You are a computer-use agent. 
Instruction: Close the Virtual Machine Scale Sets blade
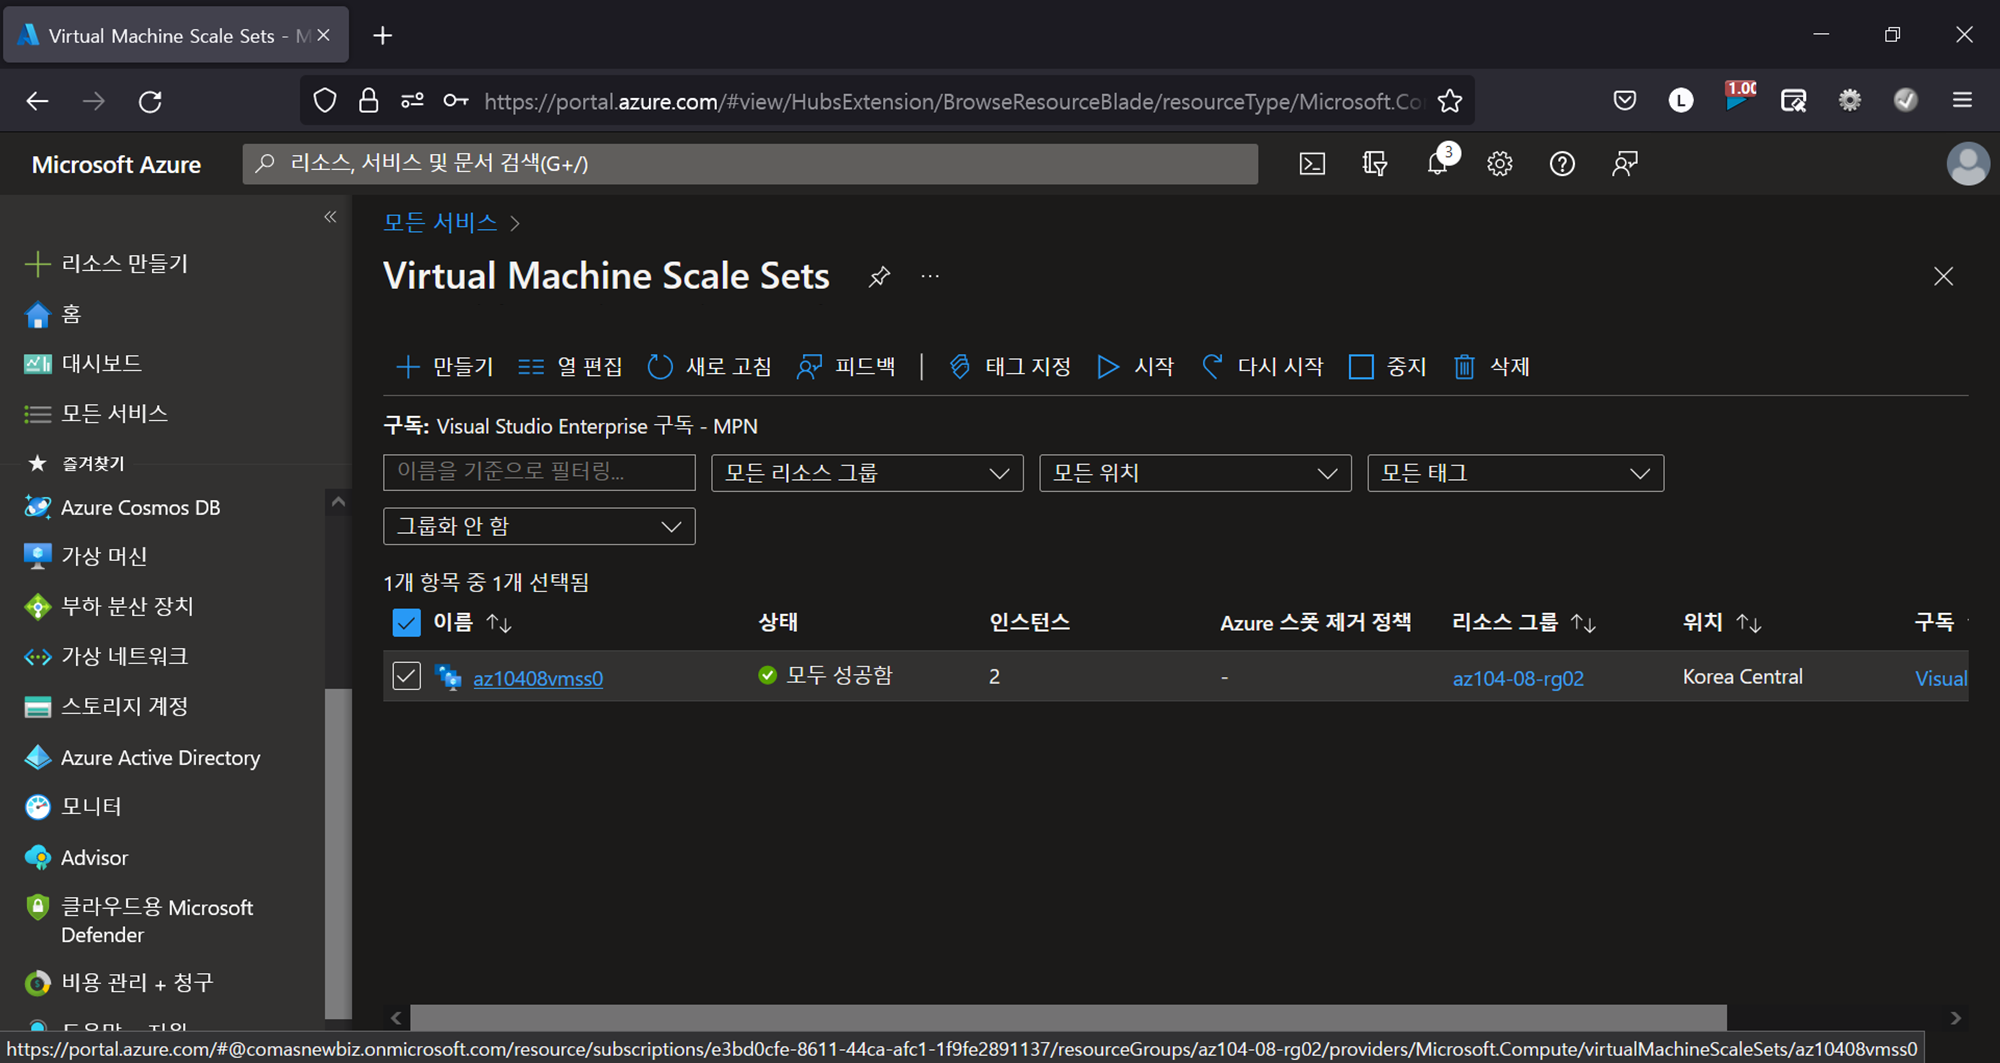tap(1943, 277)
